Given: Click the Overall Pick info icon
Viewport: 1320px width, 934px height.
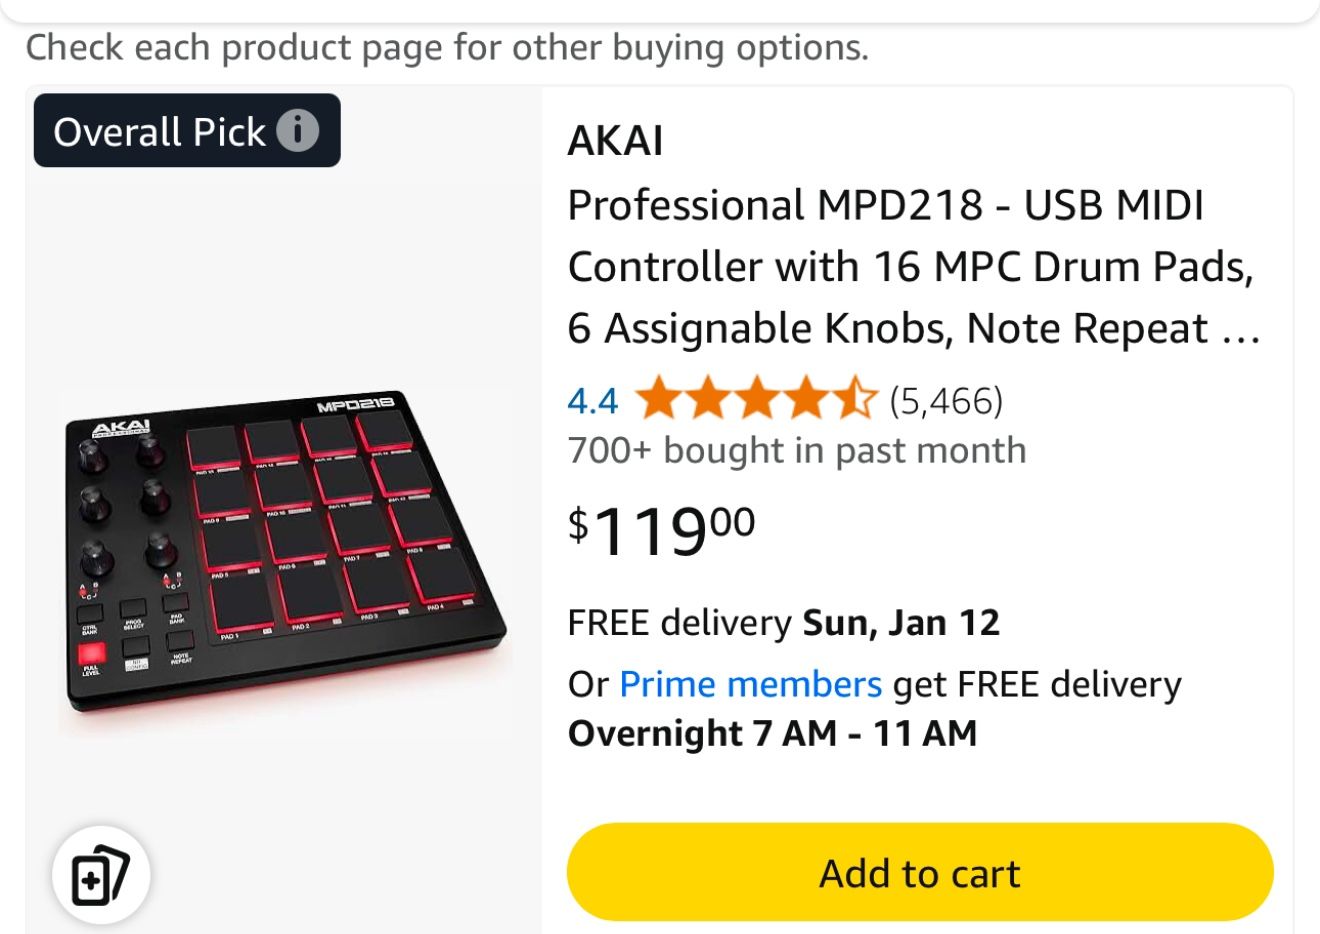Looking at the screenshot, I should 300,130.
